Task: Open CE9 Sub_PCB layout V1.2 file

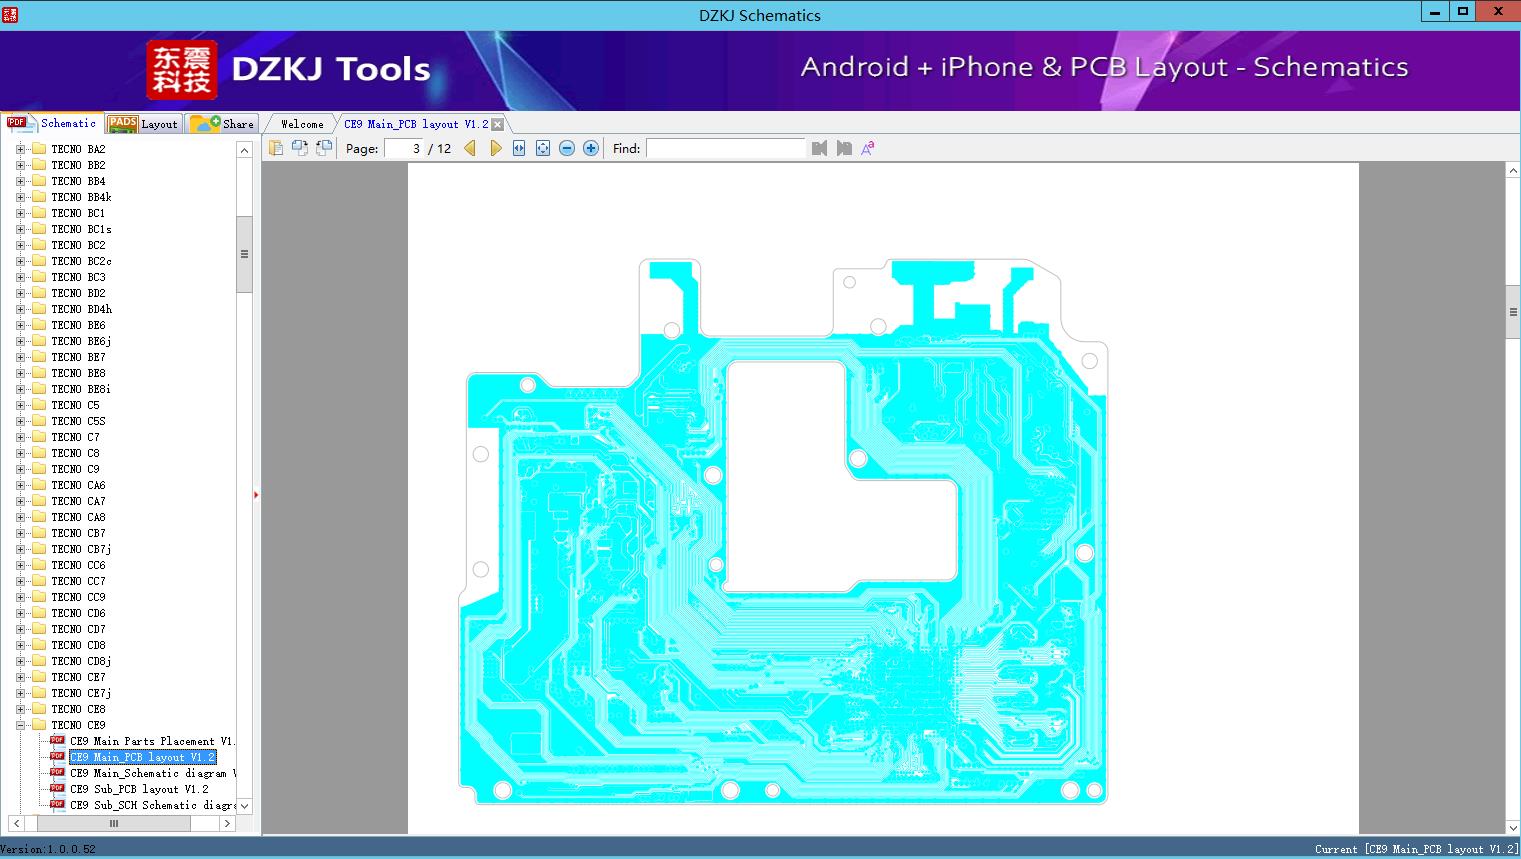Action: pyautogui.click(x=139, y=789)
